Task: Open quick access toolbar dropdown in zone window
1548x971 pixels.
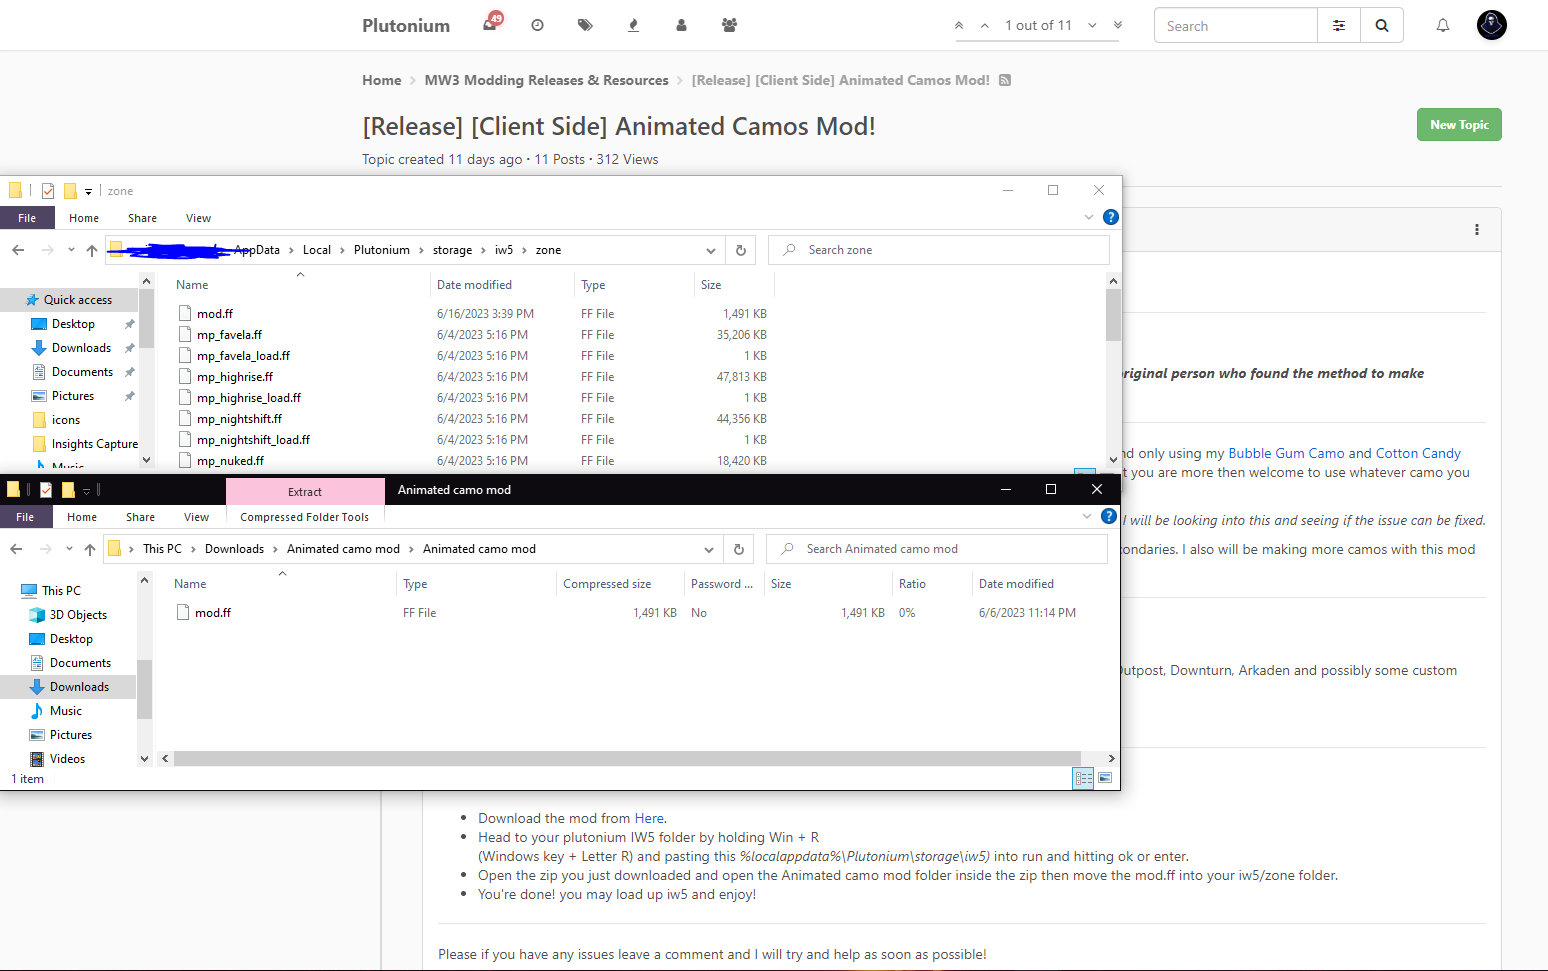Action: coord(88,190)
